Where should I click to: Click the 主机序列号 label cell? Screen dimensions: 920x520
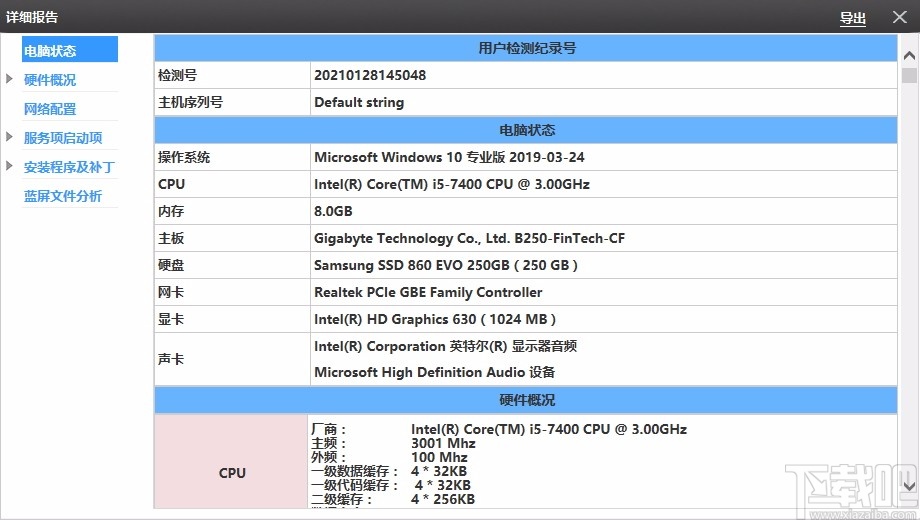232,102
